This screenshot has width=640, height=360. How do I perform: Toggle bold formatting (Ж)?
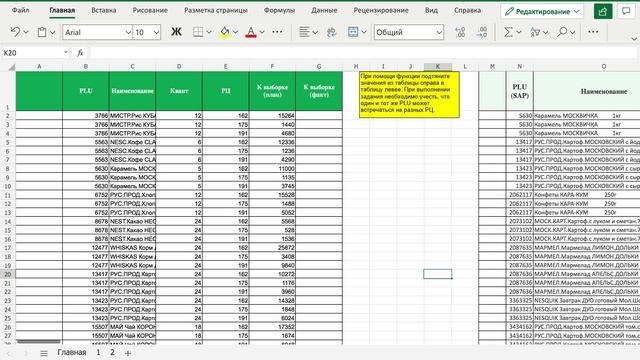pos(176,32)
